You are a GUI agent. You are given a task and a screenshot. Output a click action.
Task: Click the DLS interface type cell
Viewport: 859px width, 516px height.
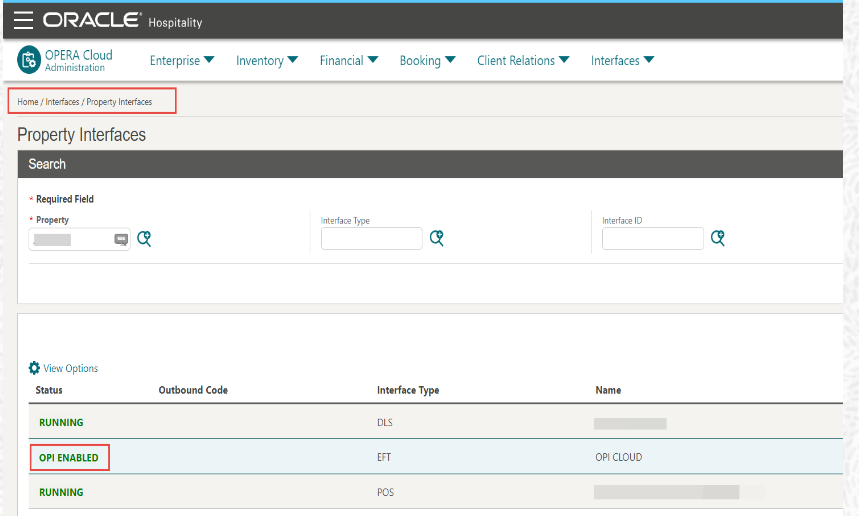[385, 422]
